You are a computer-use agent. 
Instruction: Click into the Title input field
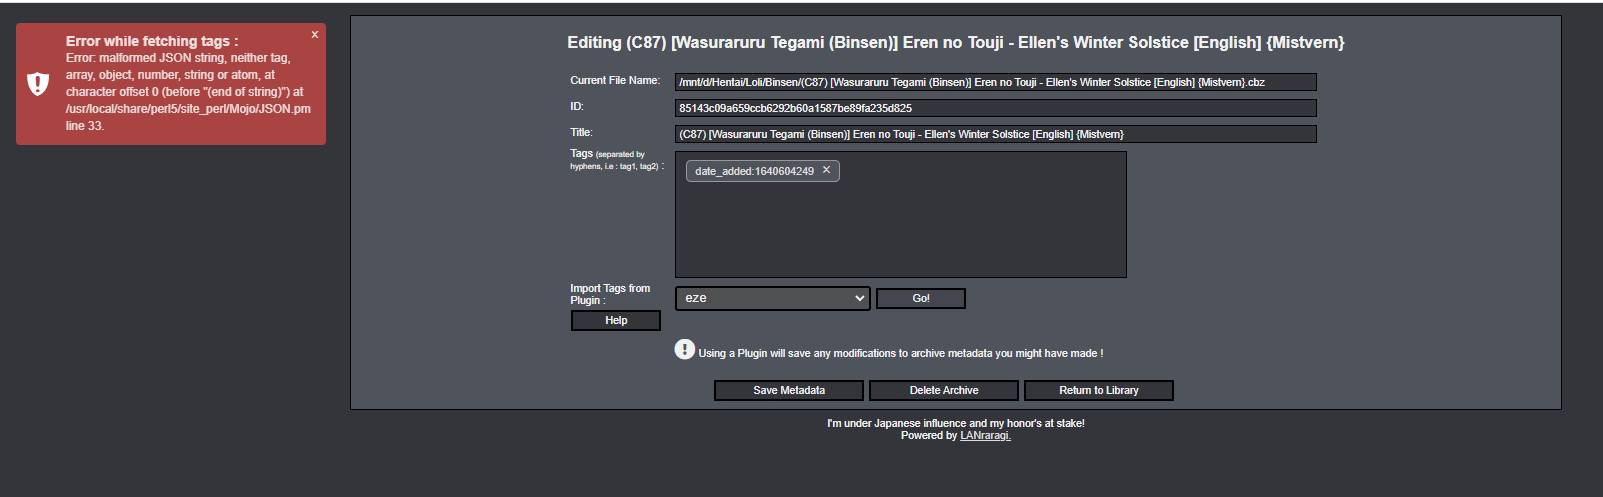996,134
